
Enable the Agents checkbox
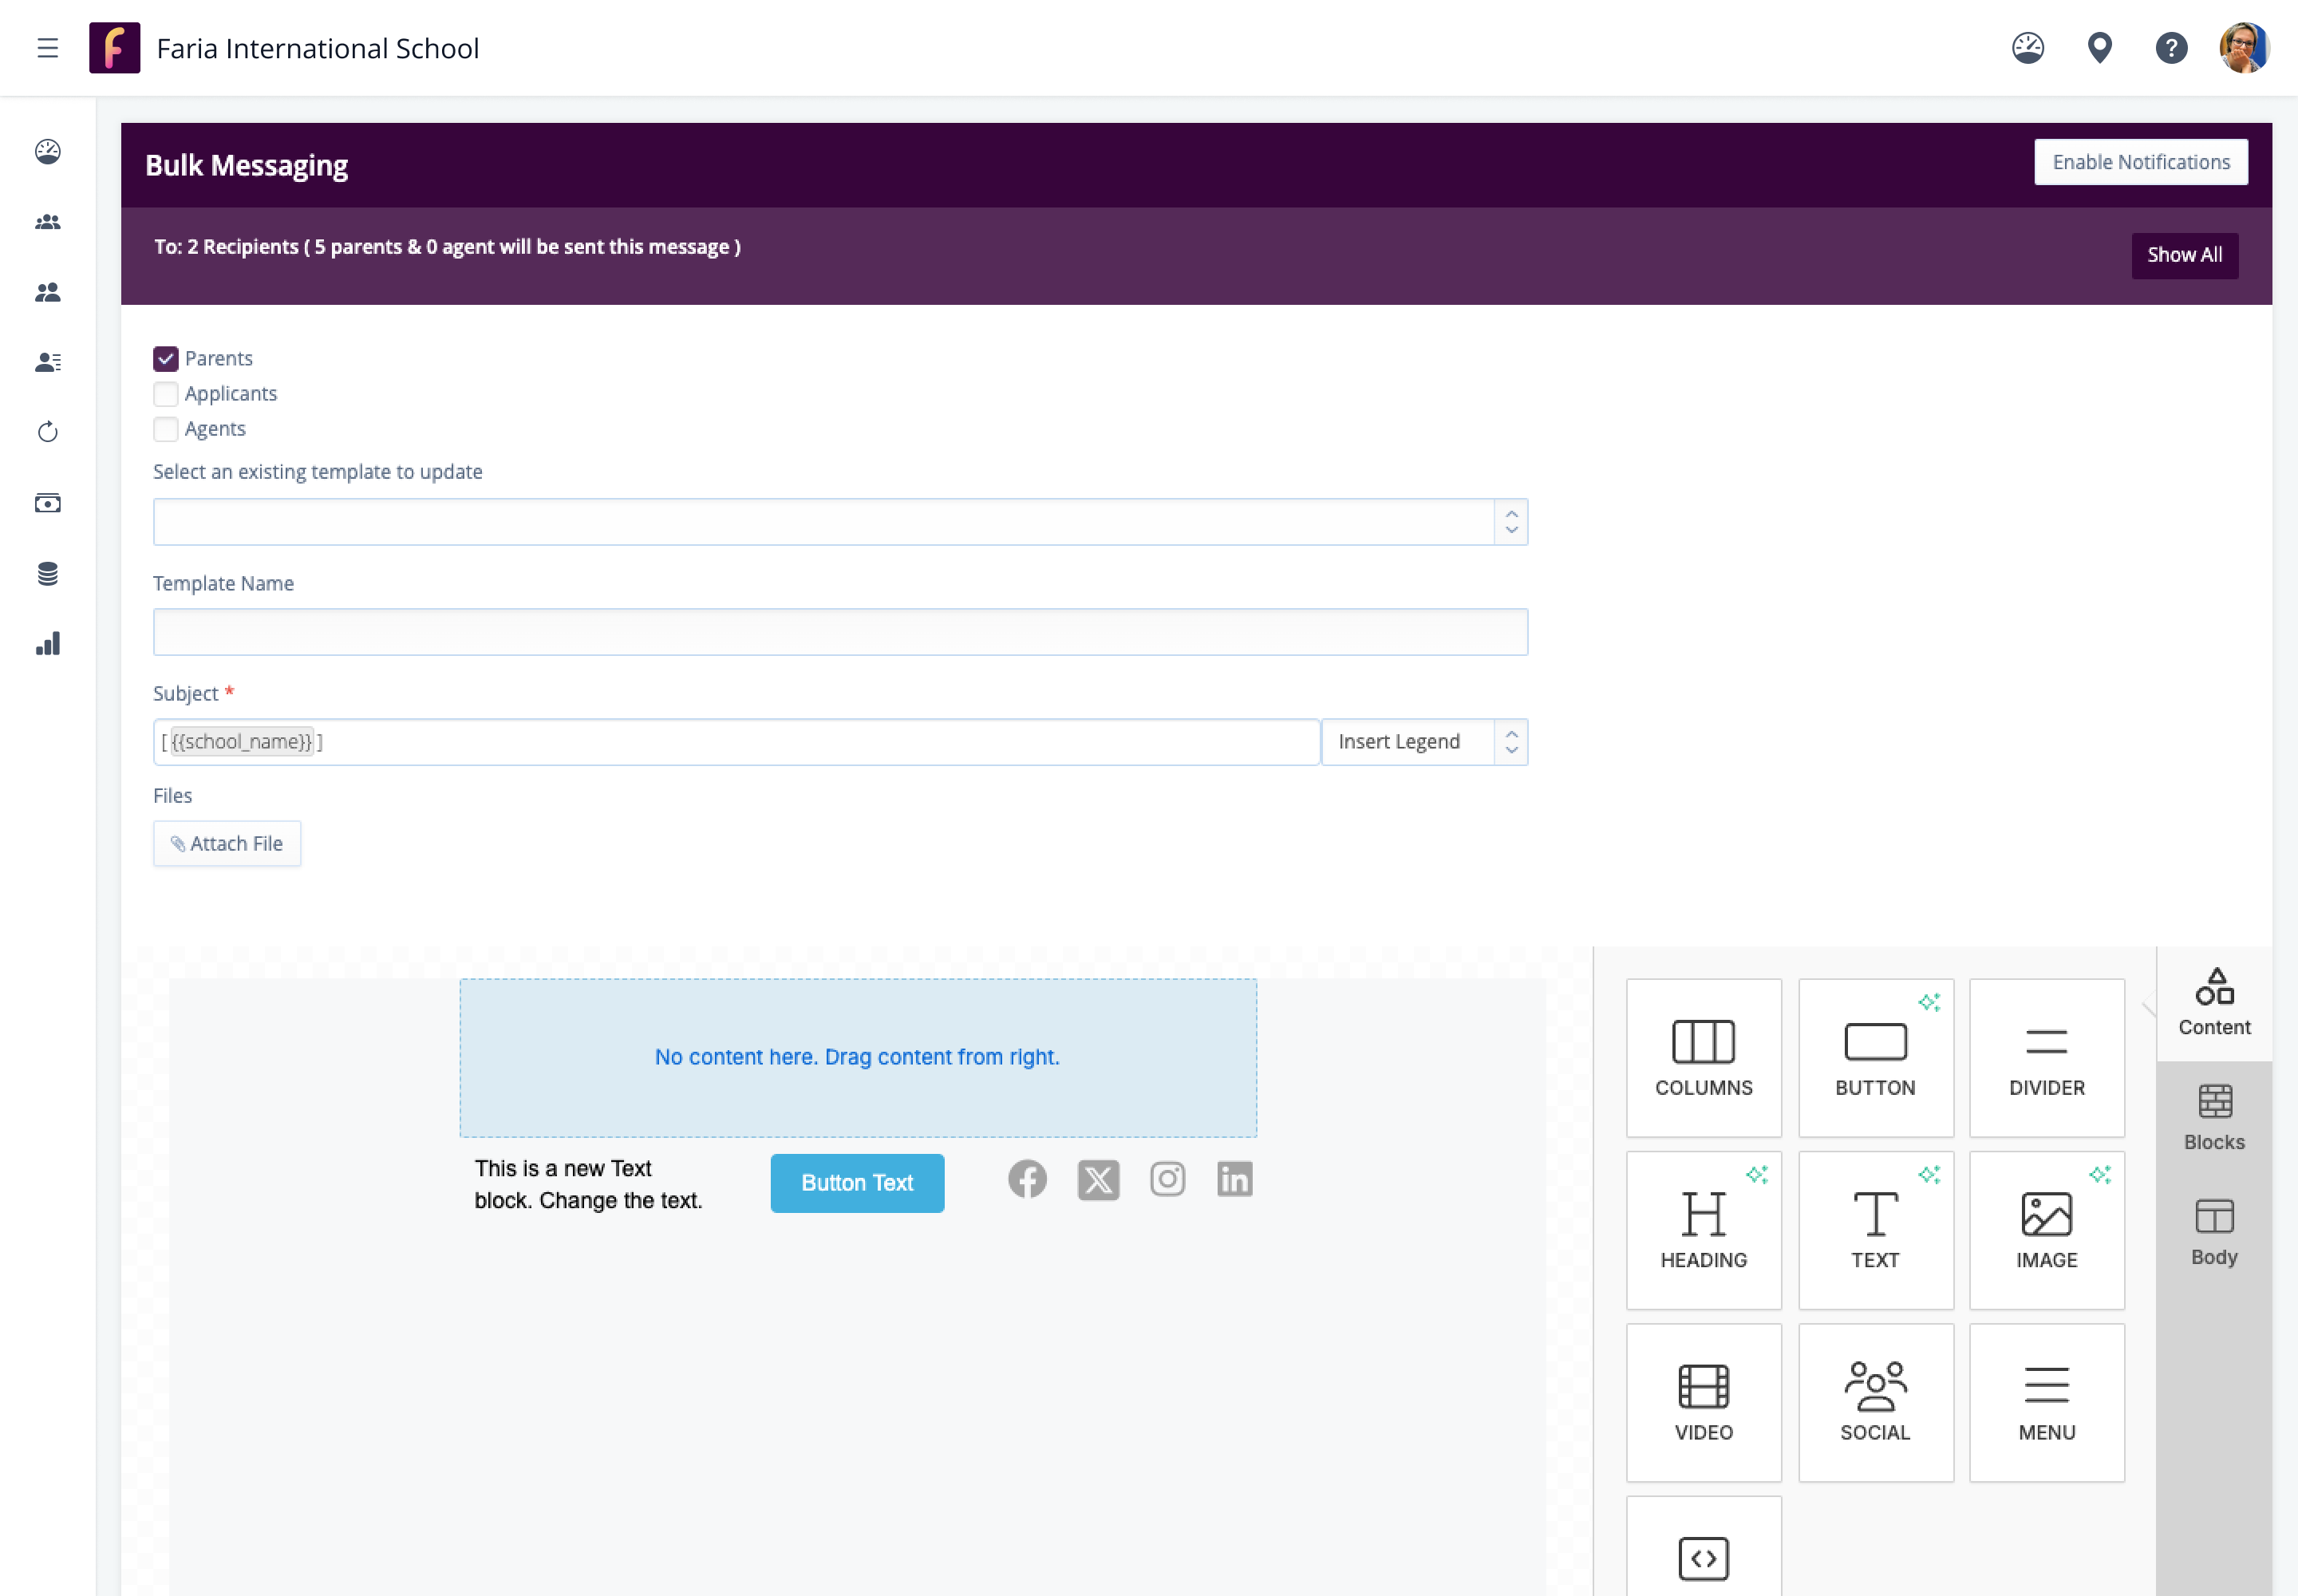[x=166, y=429]
